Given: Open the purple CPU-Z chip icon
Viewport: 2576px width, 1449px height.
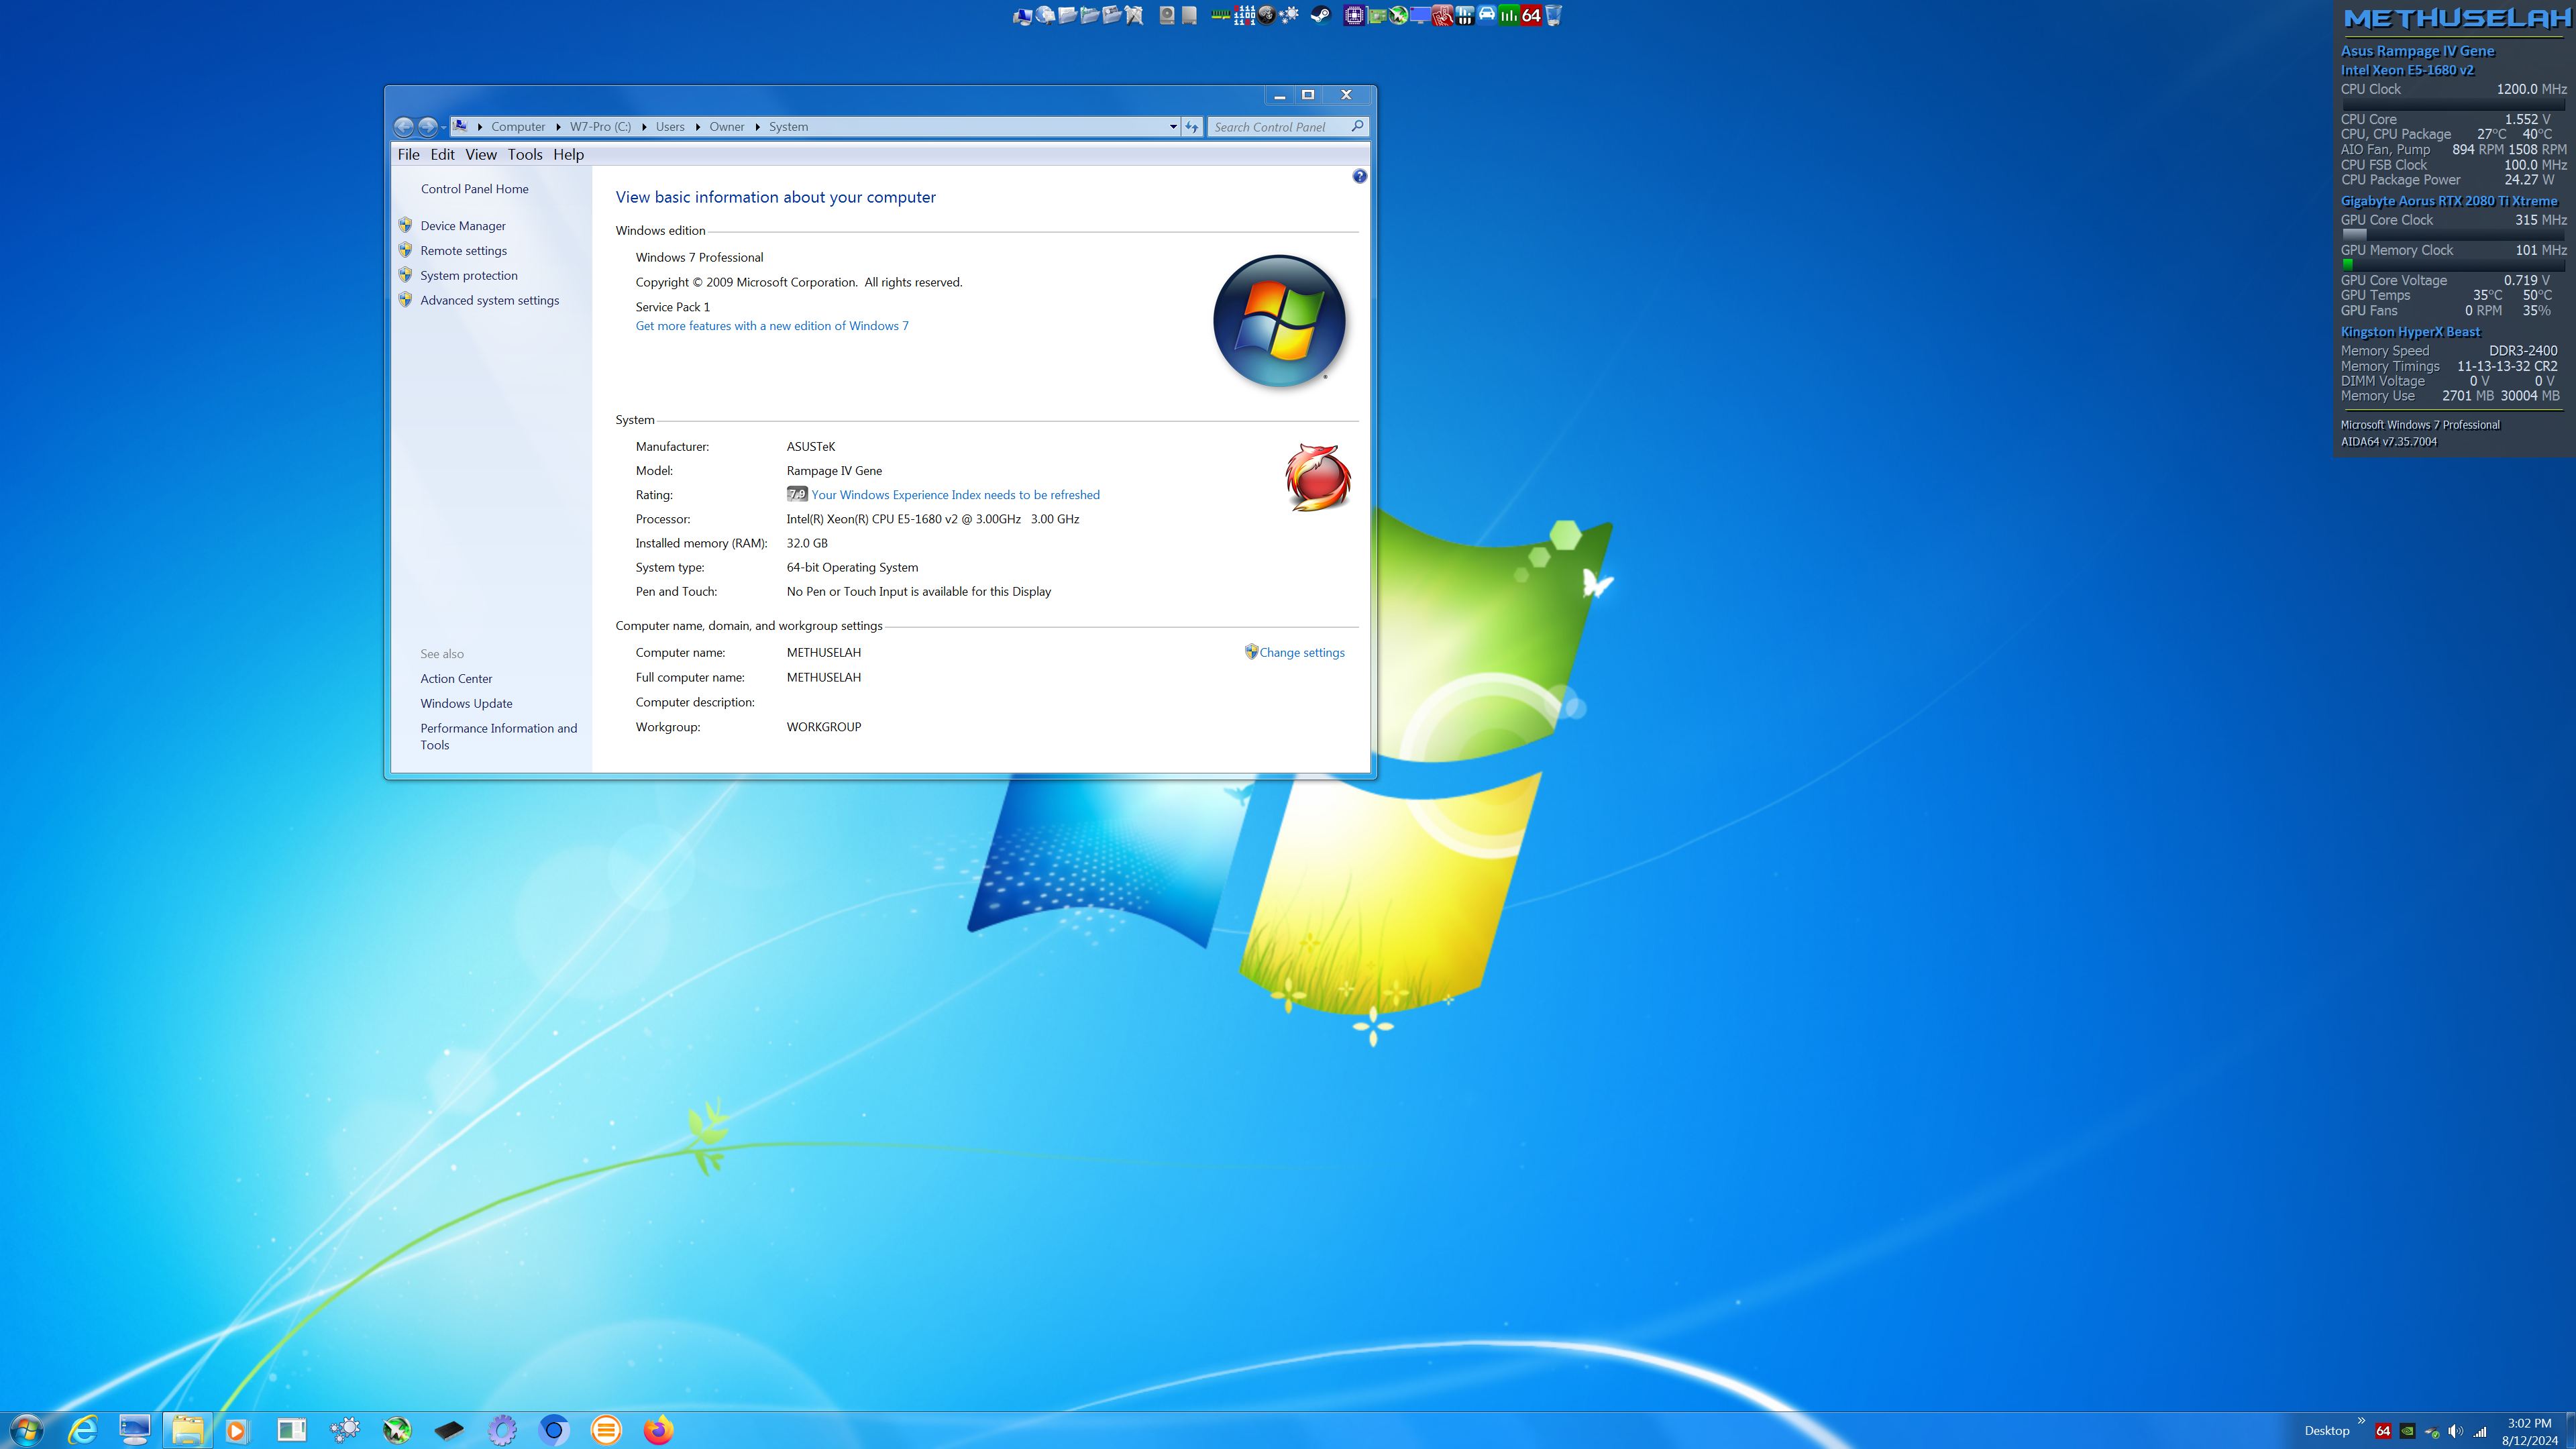Looking at the screenshot, I should [1354, 15].
